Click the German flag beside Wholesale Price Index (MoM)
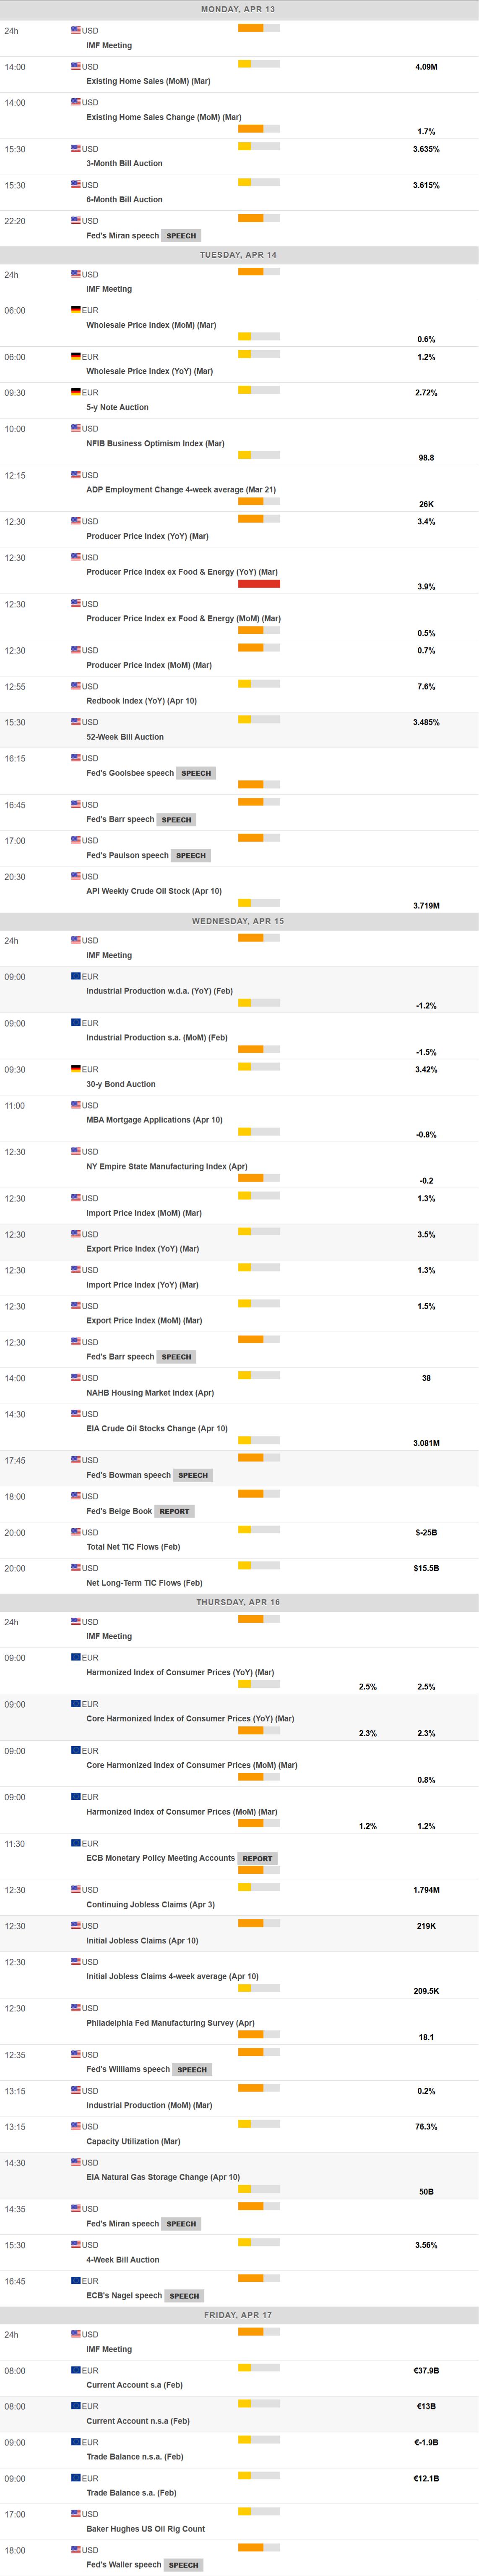 pos(76,310)
